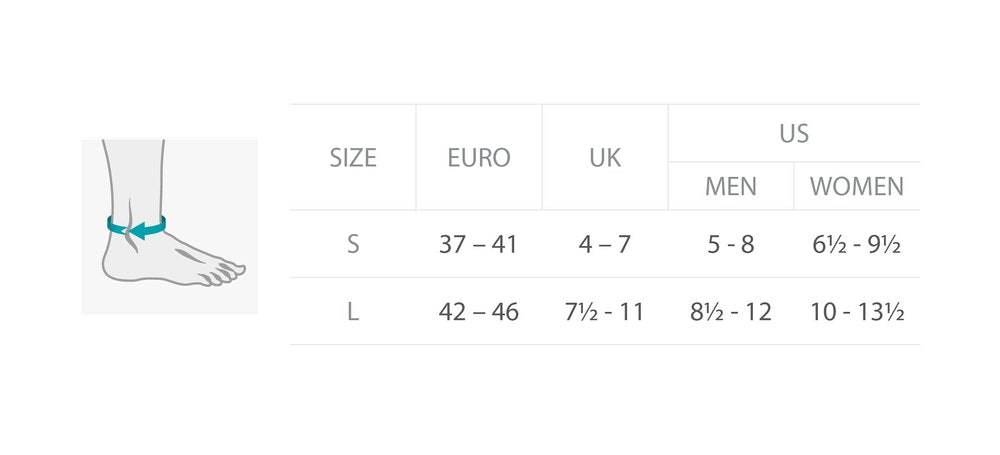Screen dimensions: 1000x455
Task: Click the 6½ - 9½ US women cell
Action: [857, 244]
